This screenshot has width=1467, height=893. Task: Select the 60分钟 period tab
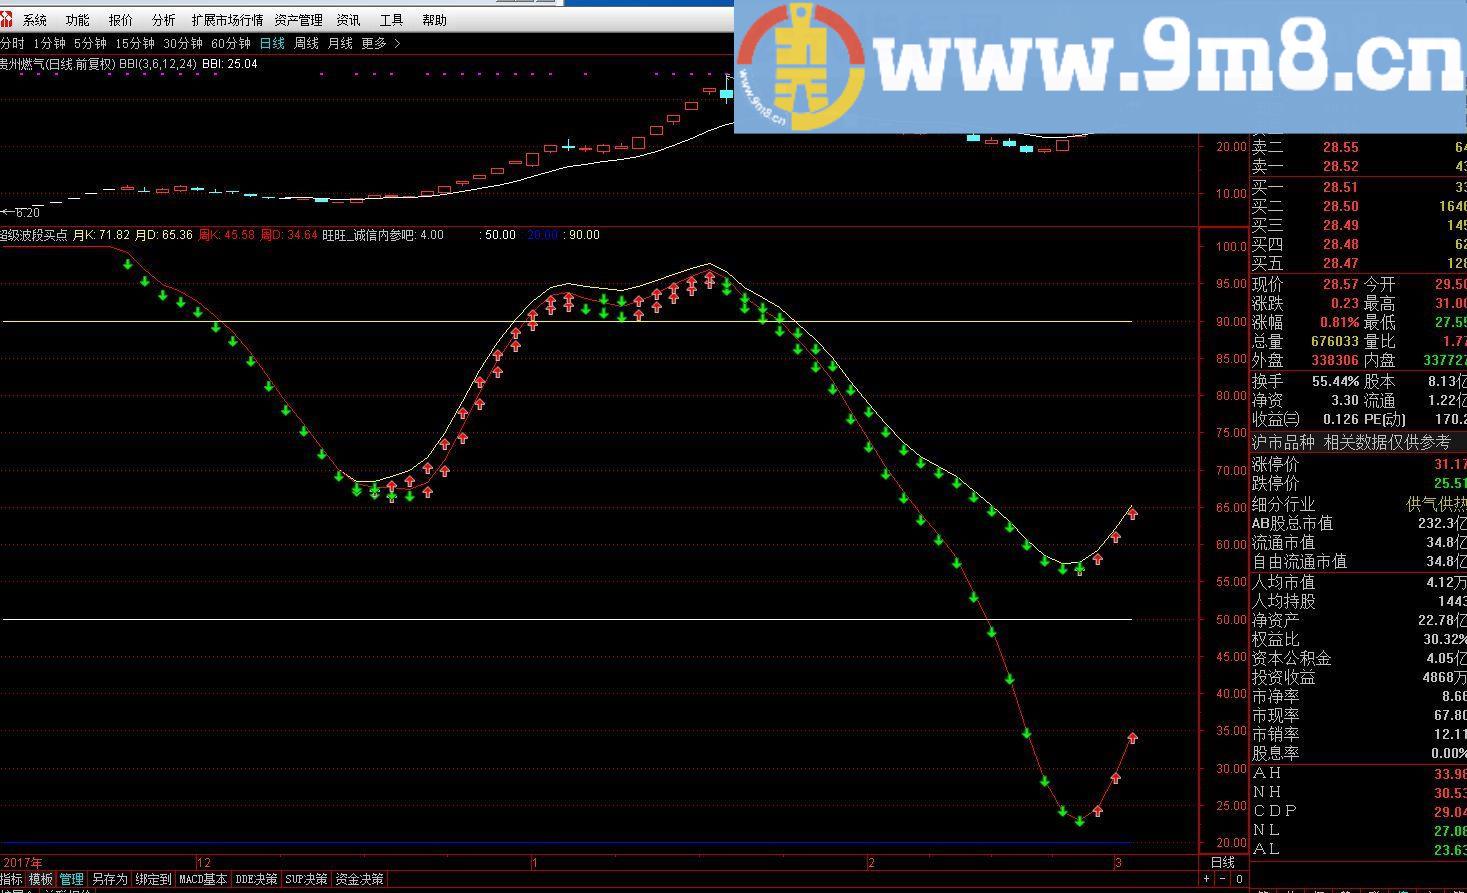point(231,43)
